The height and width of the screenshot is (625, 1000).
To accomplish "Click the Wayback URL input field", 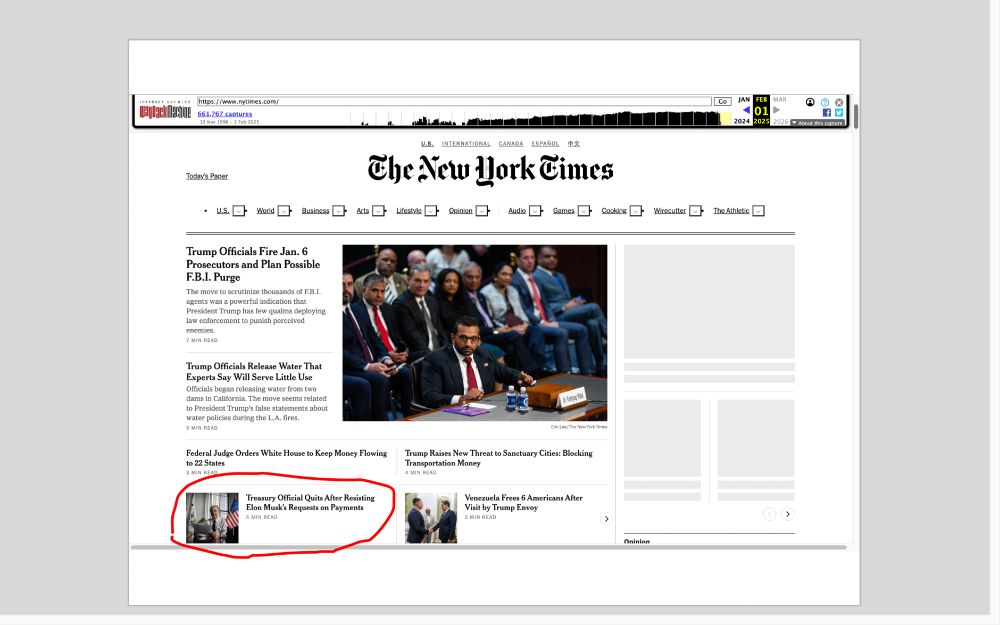I will tap(454, 101).
